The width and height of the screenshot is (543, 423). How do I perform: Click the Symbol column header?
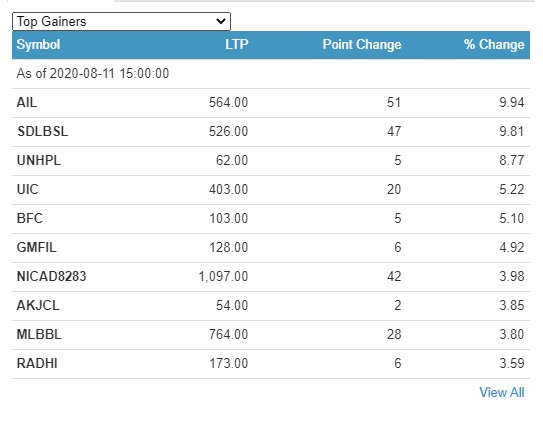pyautogui.click(x=38, y=44)
